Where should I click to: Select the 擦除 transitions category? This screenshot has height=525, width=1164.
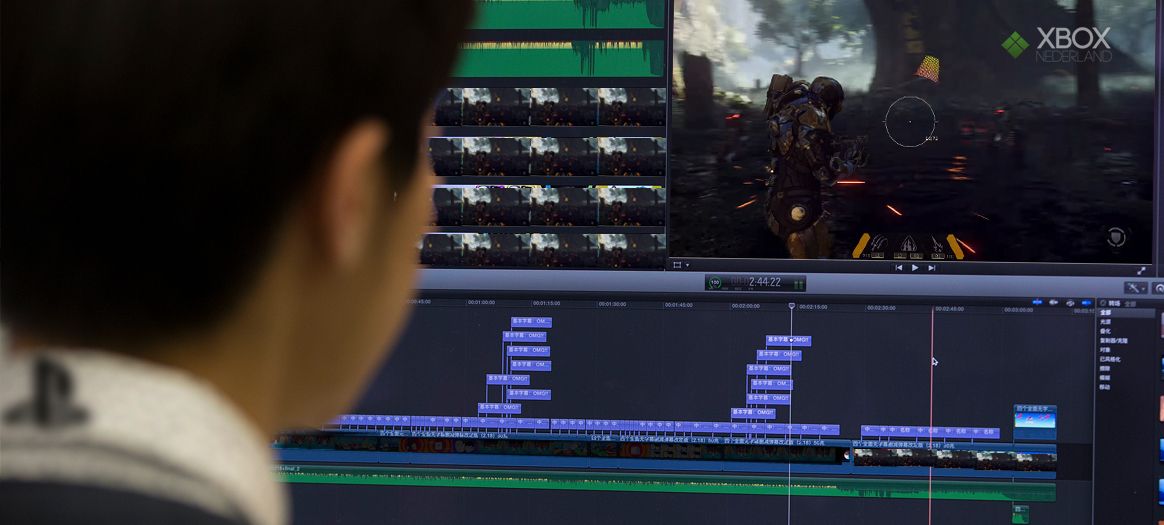1105,368
